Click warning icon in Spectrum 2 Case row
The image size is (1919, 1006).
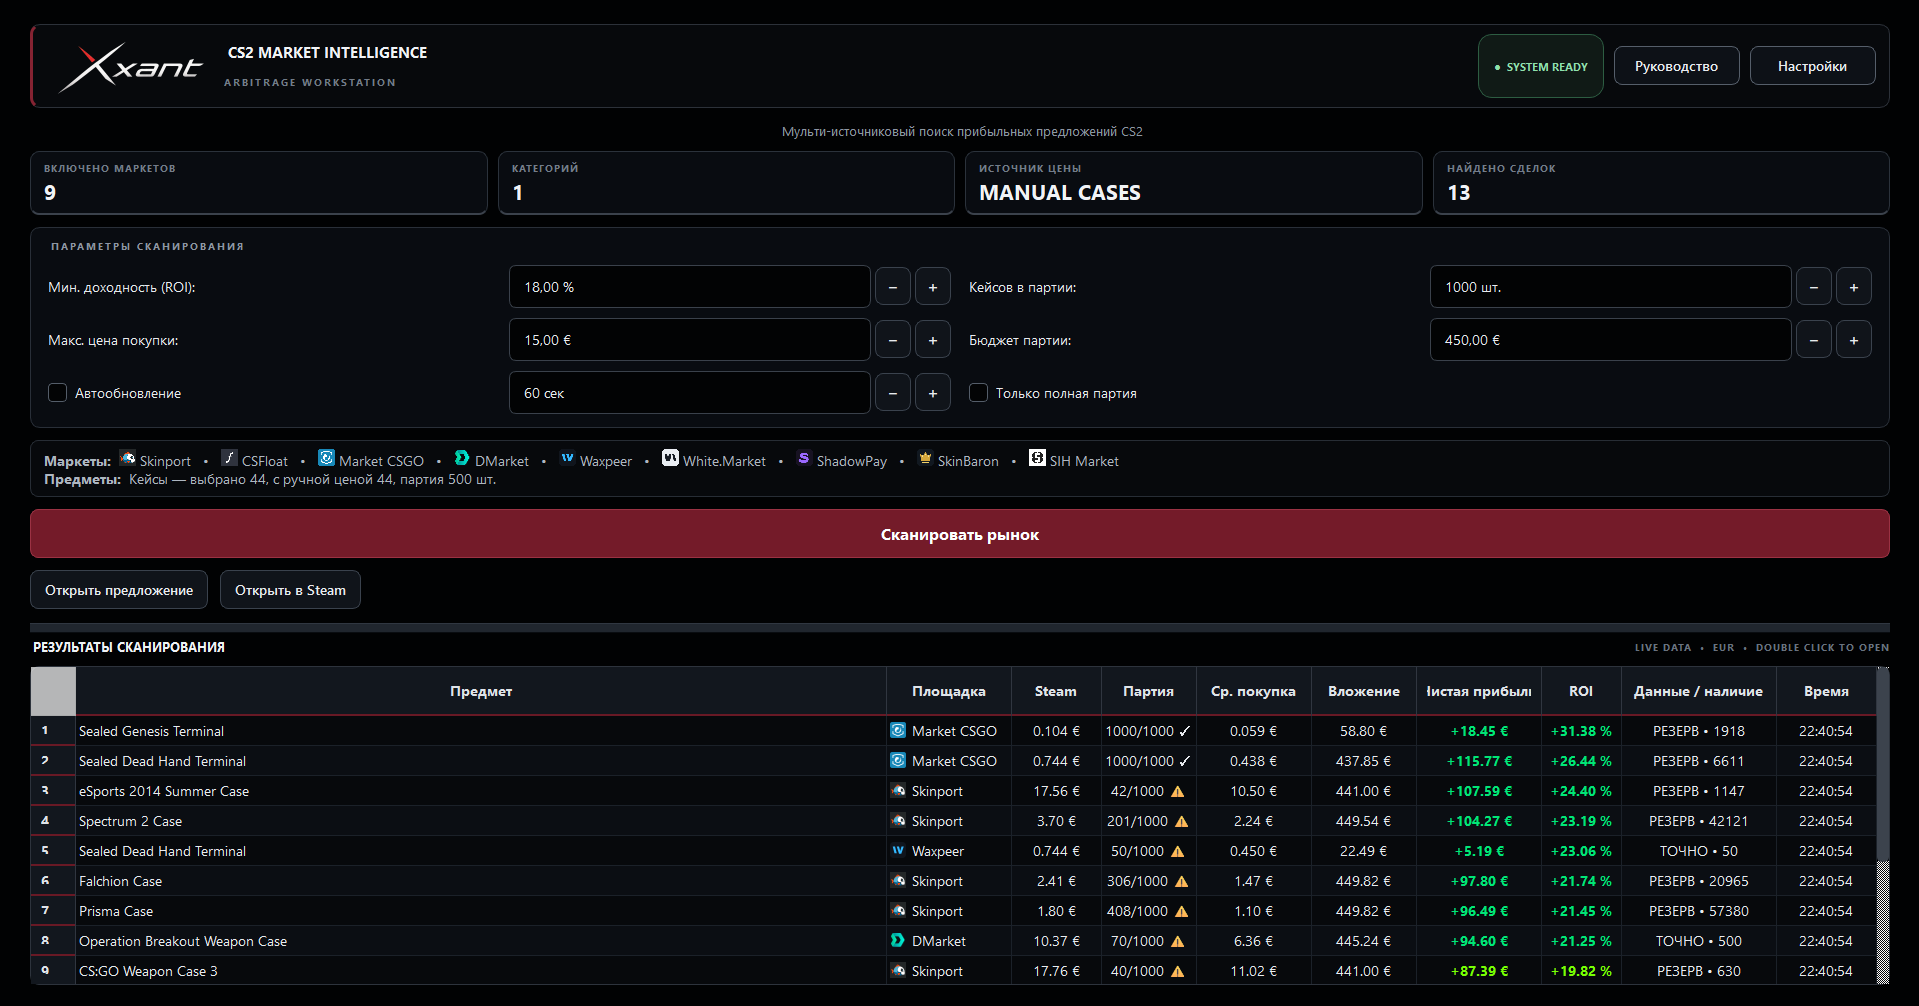pyautogui.click(x=1181, y=821)
